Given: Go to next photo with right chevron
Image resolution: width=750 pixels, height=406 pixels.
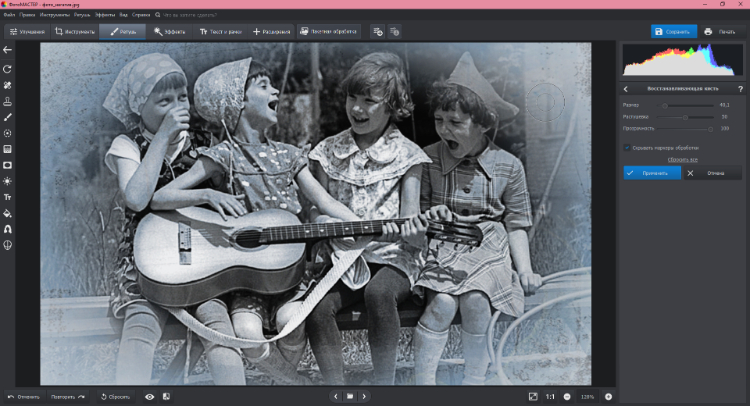Looking at the screenshot, I should (x=365, y=397).
